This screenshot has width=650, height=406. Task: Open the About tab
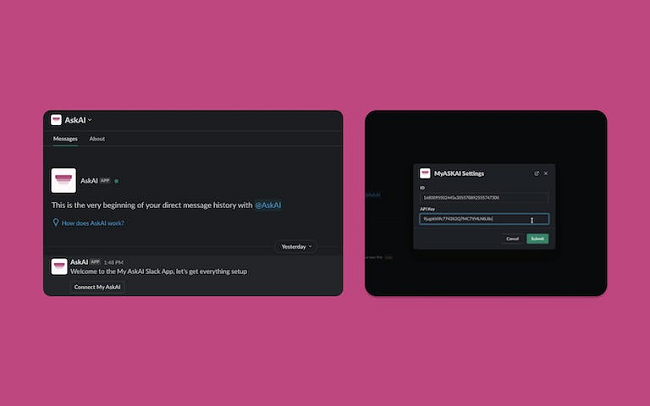click(97, 139)
